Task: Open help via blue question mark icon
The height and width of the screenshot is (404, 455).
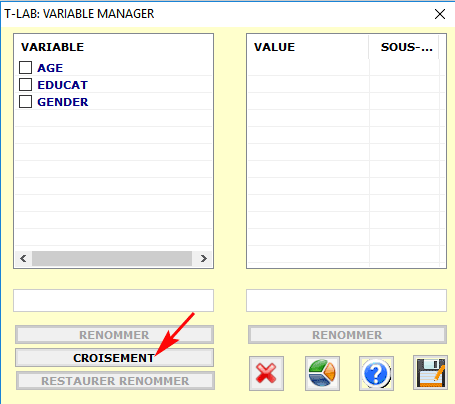Action: point(376,373)
